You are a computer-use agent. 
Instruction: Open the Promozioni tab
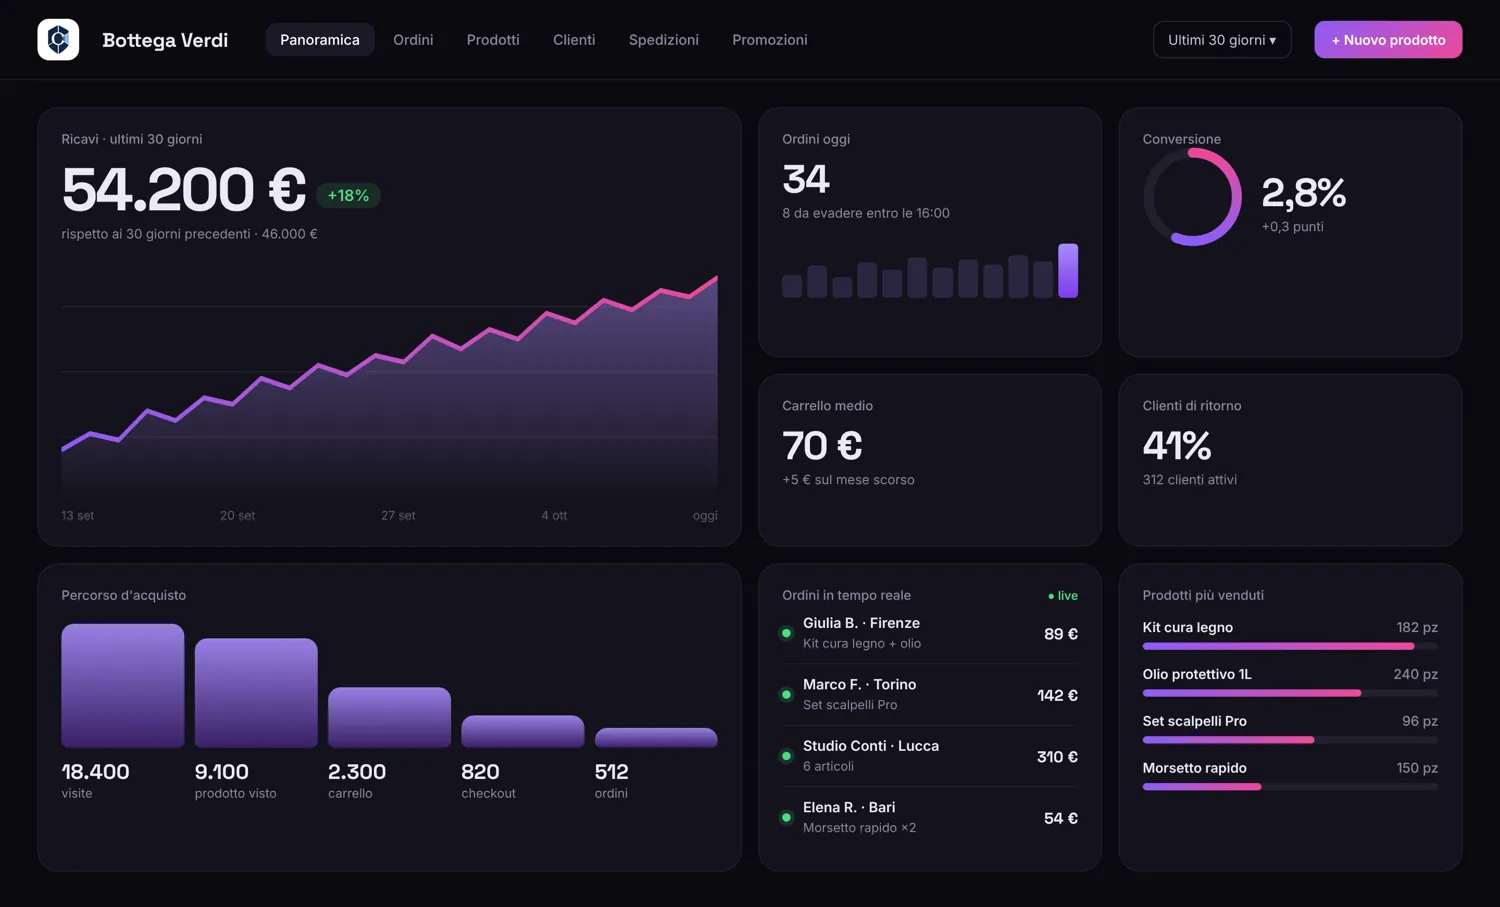click(770, 40)
